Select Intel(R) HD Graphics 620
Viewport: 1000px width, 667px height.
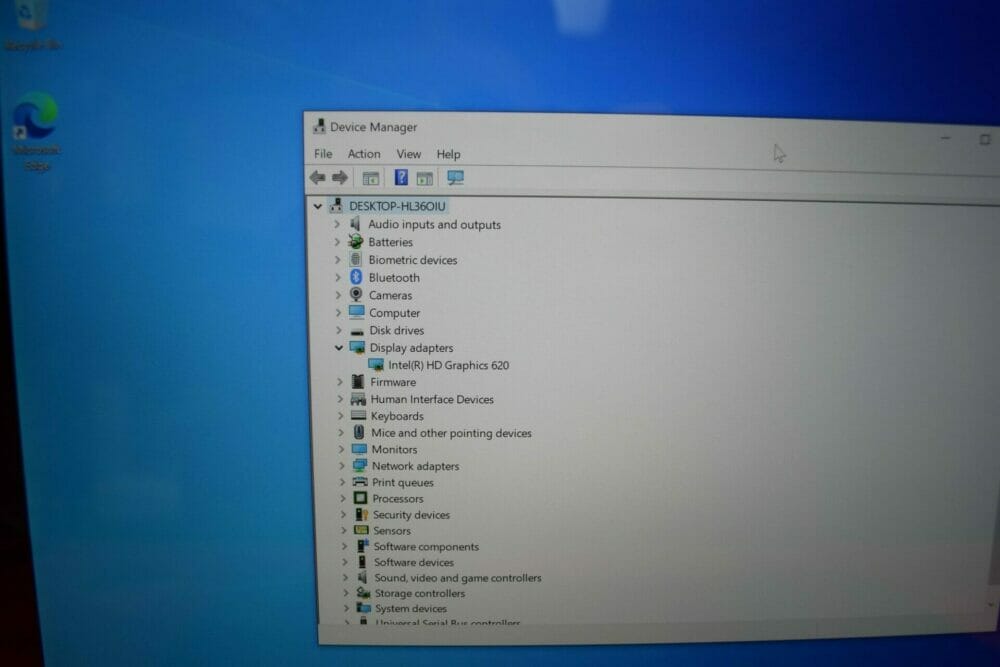[x=448, y=365]
